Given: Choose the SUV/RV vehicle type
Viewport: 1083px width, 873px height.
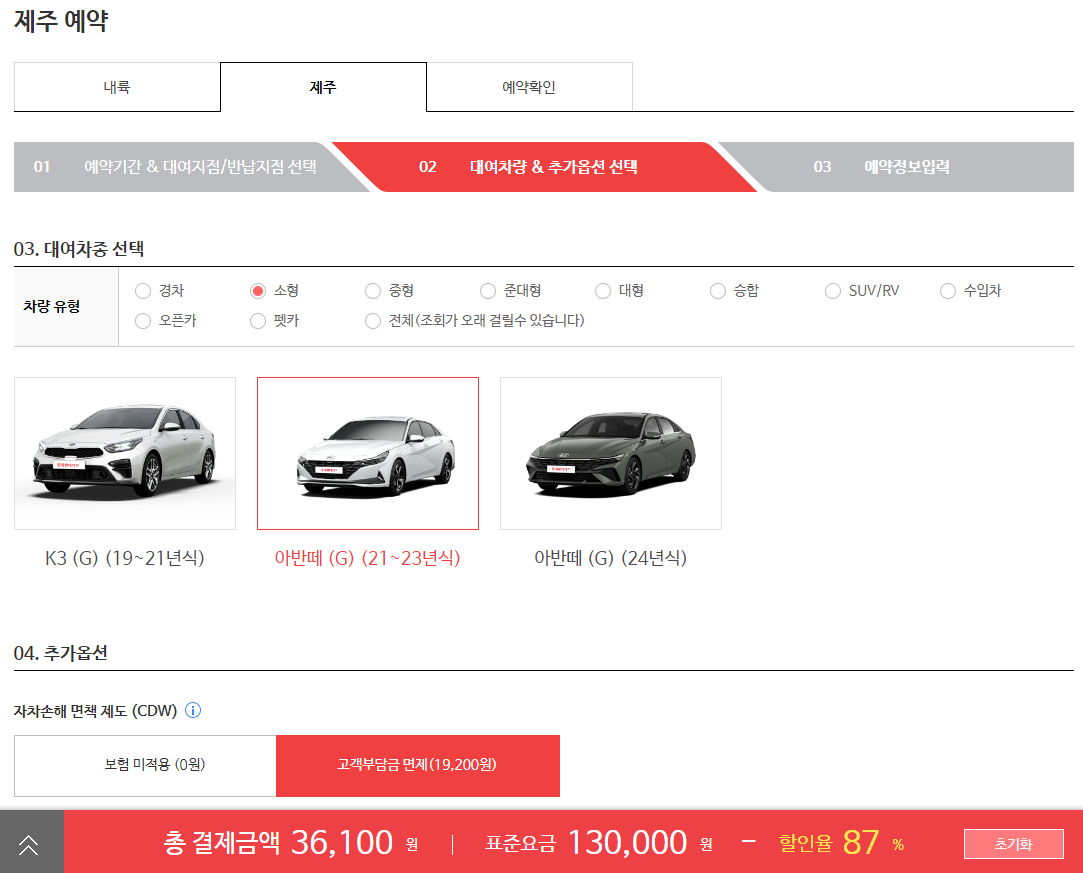Looking at the screenshot, I should click(833, 291).
